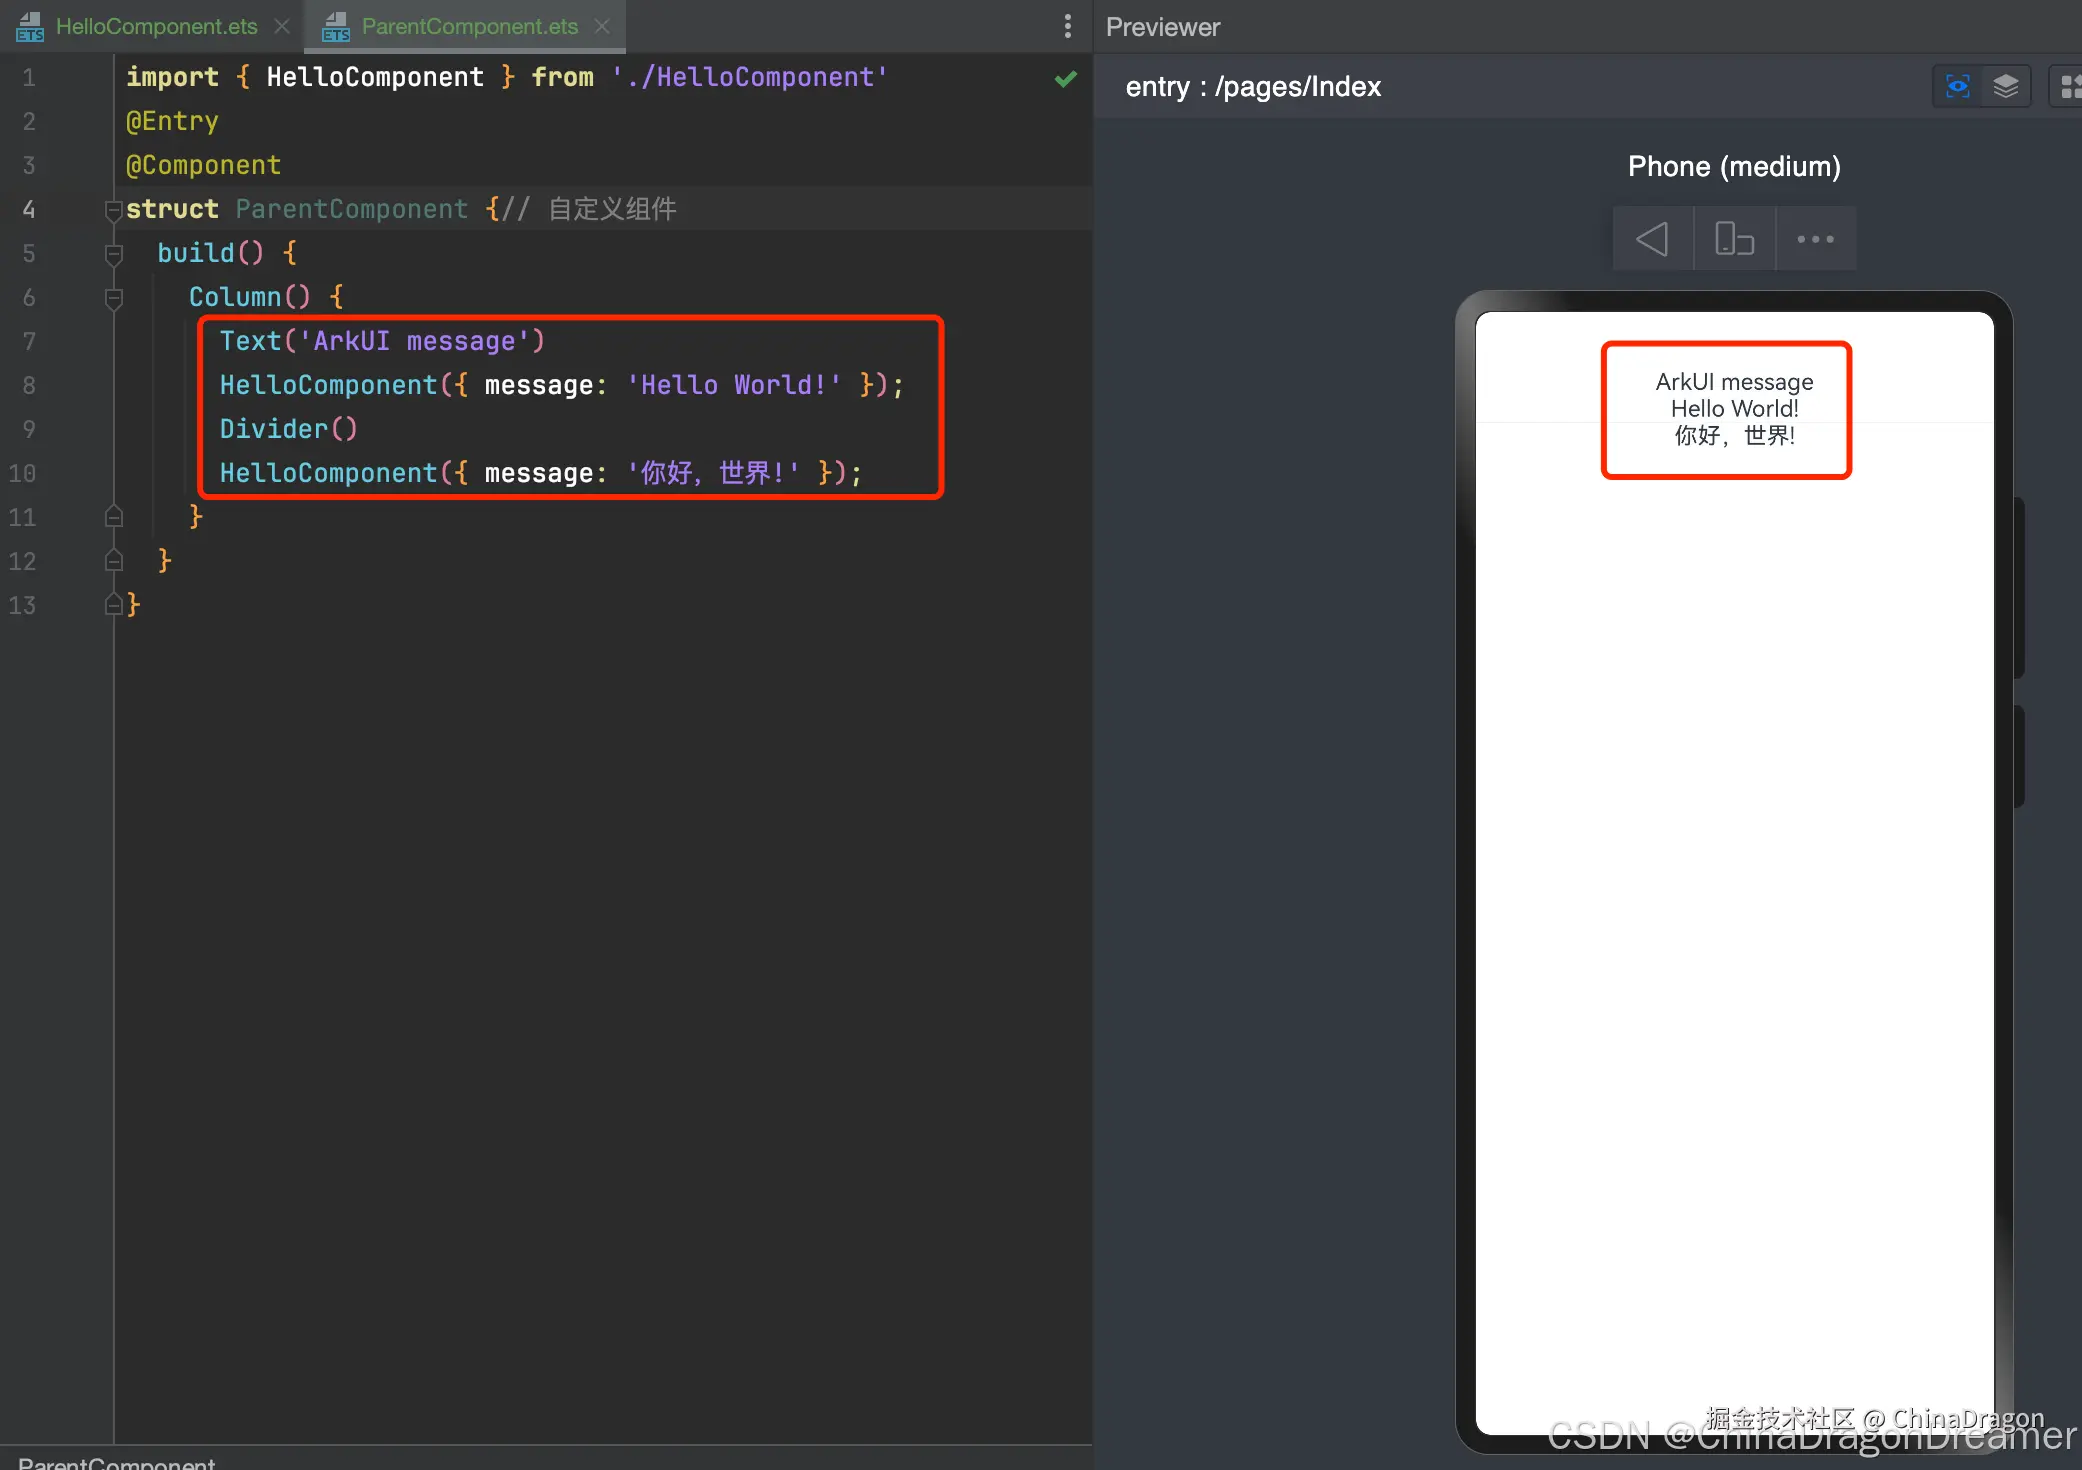Click the 'Hello World!' string in code
The height and width of the screenshot is (1470, 2082).
(734, 385)
